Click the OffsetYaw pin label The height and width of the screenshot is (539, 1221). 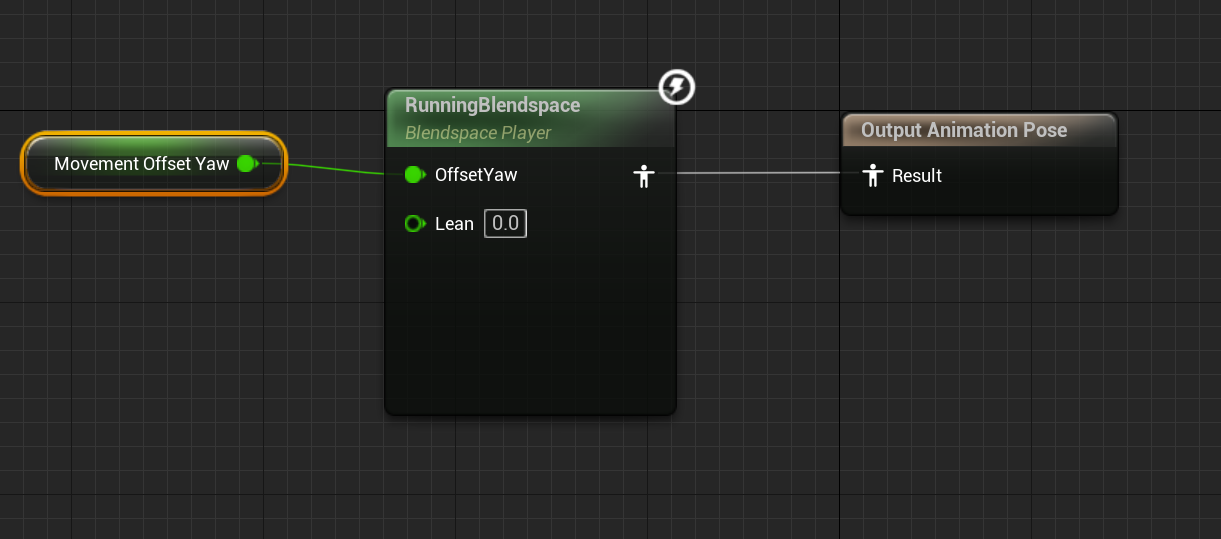pos(476,175)
